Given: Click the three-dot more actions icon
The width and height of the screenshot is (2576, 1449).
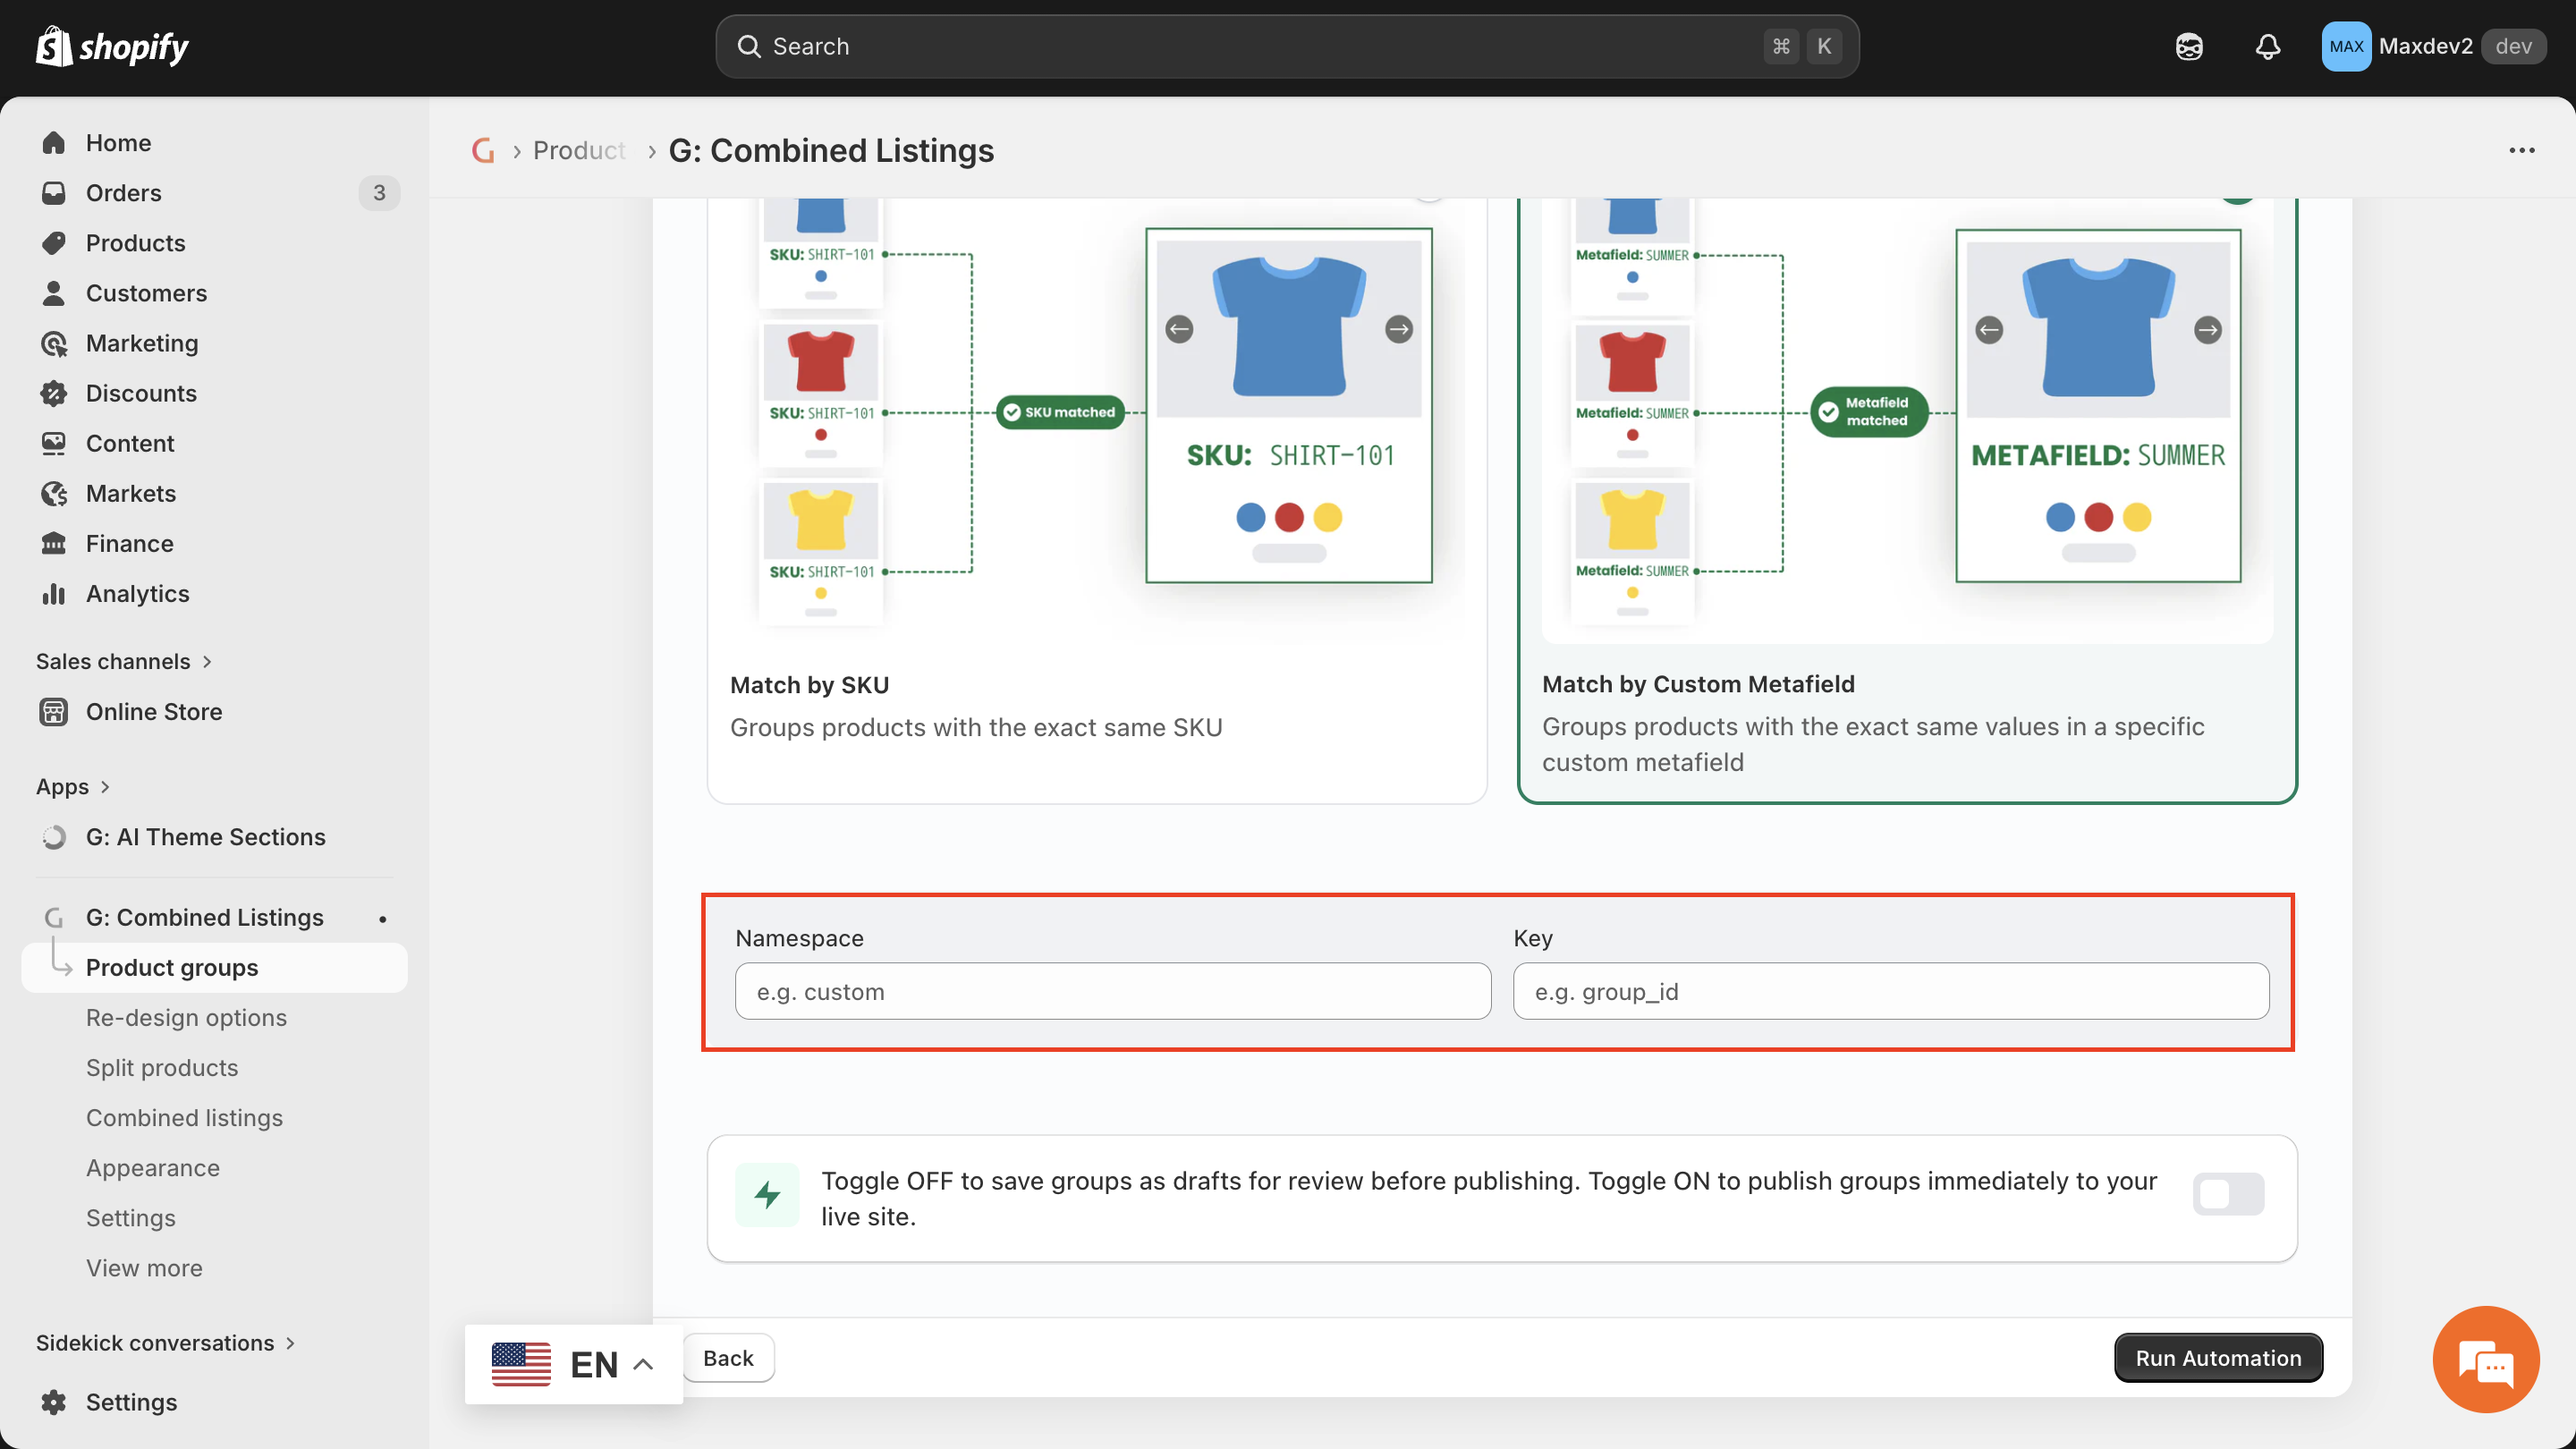Looking at the screenshot, I should point(2521,150).
